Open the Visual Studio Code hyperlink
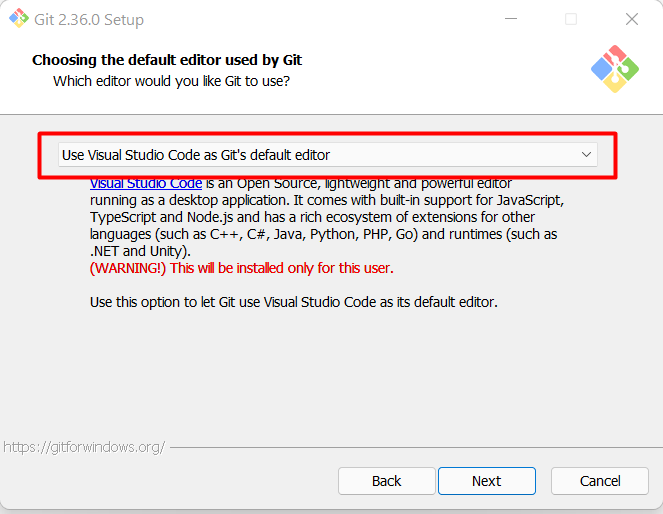The width and height of the screenshot is (663, 514). point(146,183)
